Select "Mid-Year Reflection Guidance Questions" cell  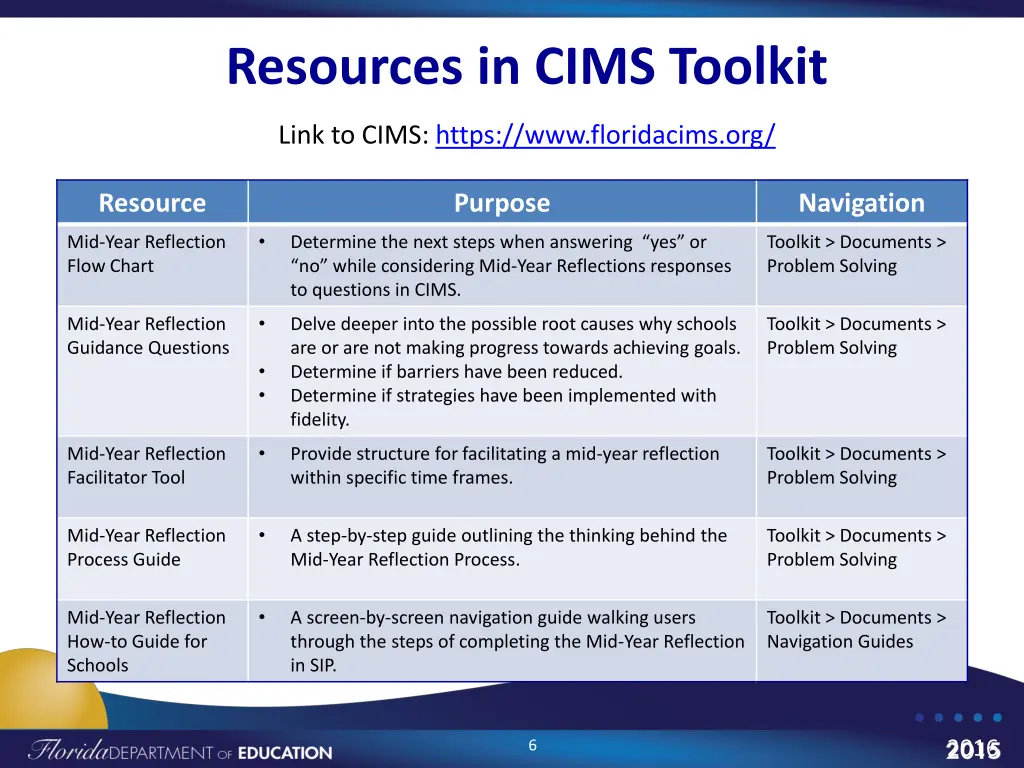tap(152, 371)
